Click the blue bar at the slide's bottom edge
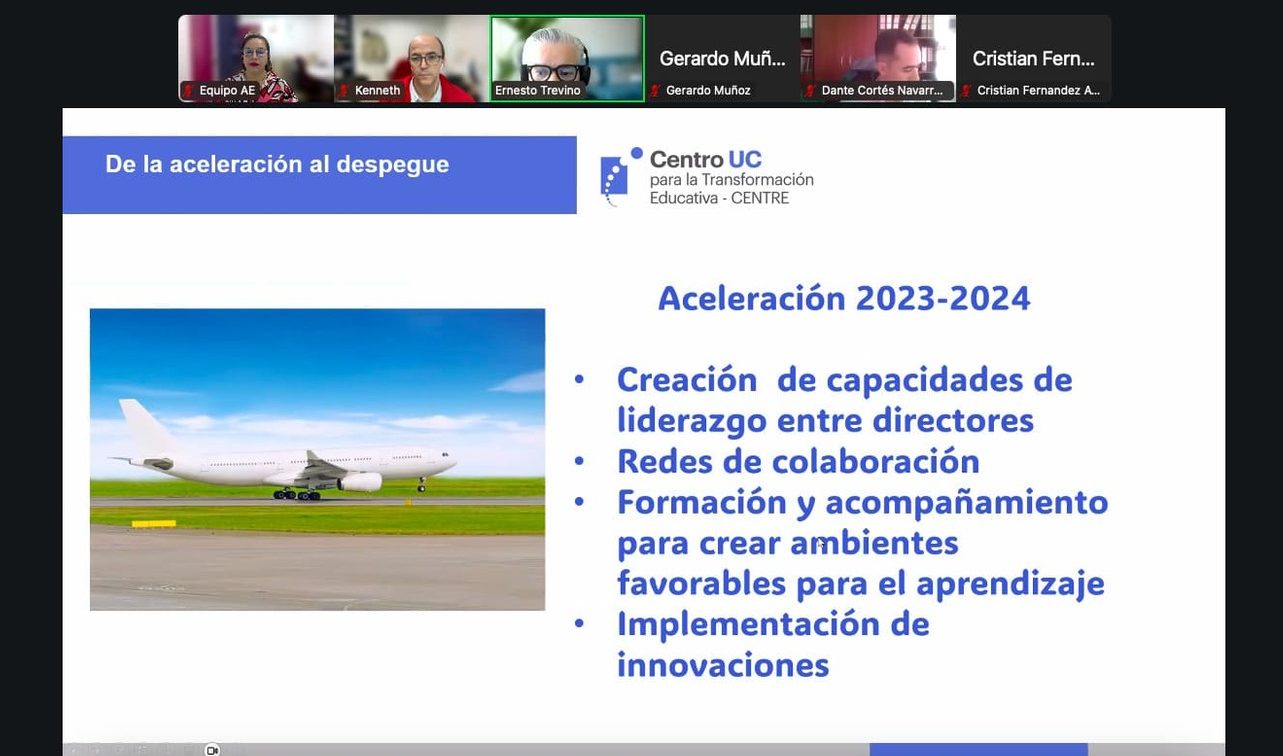This screenshot has width=1283, height=756. 978,749
